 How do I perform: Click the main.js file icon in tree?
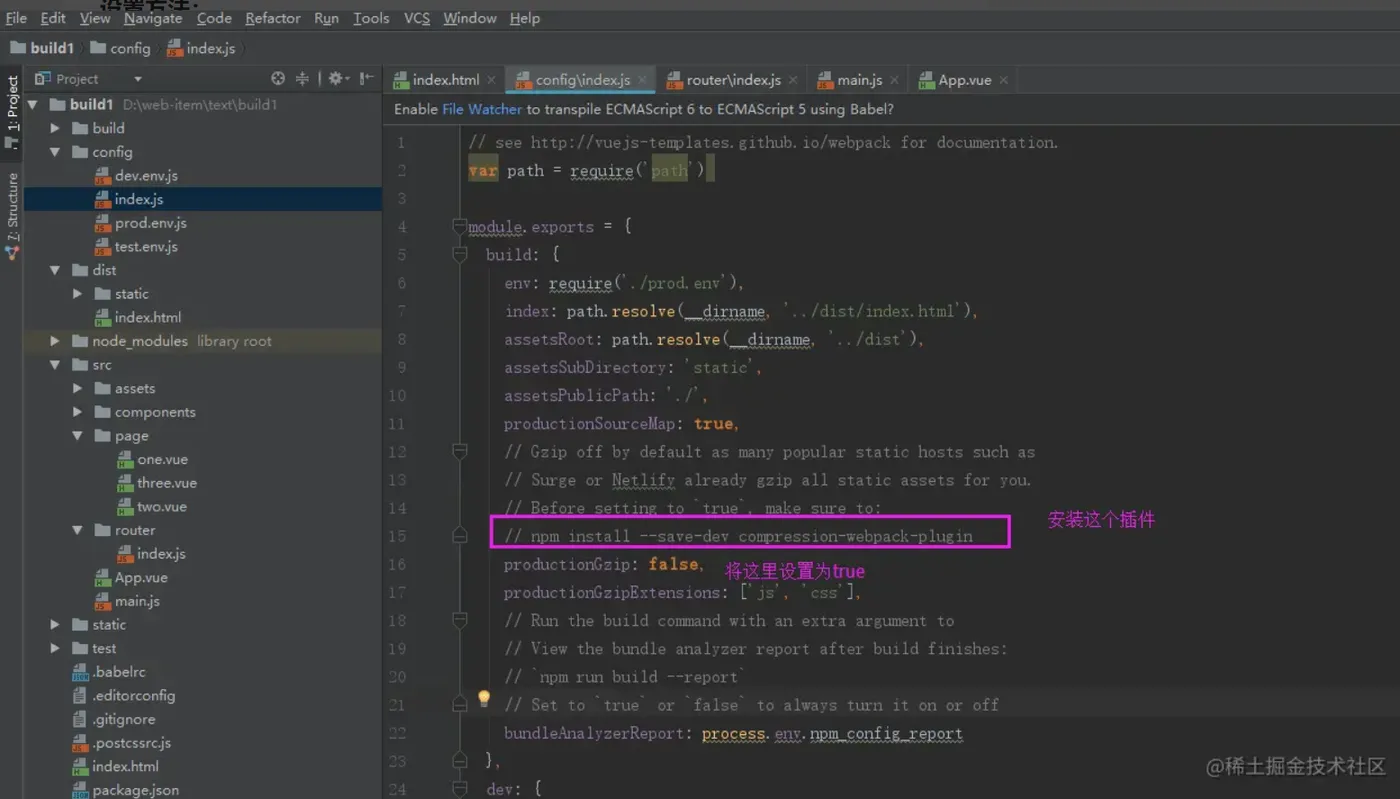coord(103,602)
